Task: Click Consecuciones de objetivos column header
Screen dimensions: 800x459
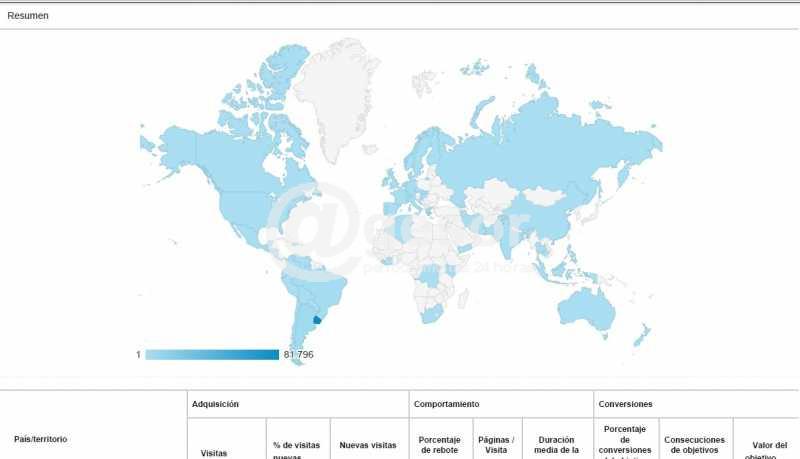Action: 694,444
